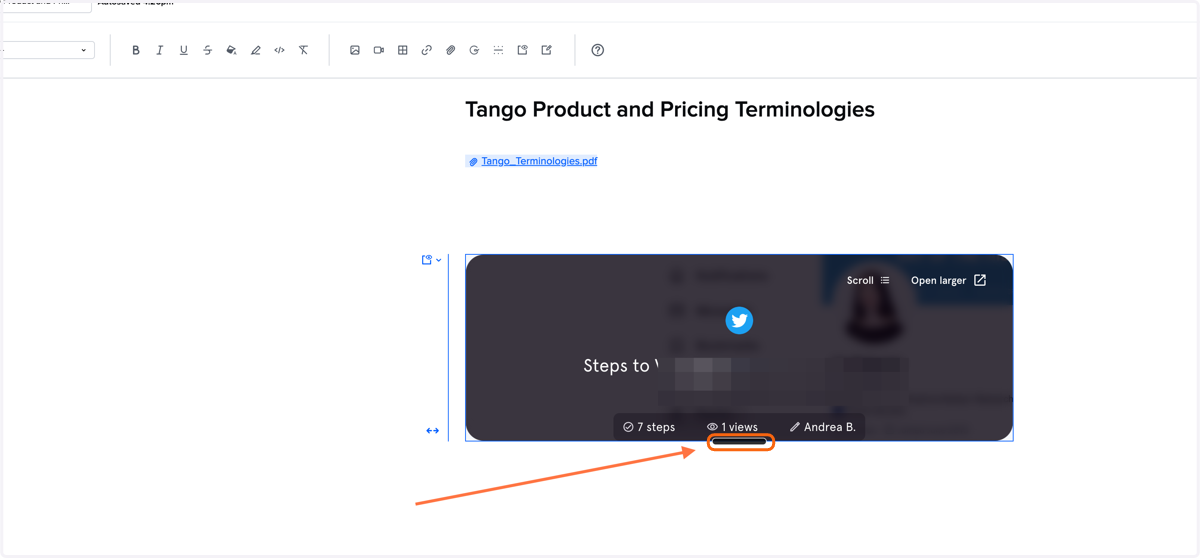1200x558 pixels.
Task: Click the page title Tango Product and Pricing Terminologies
Action: coord(670,110)
